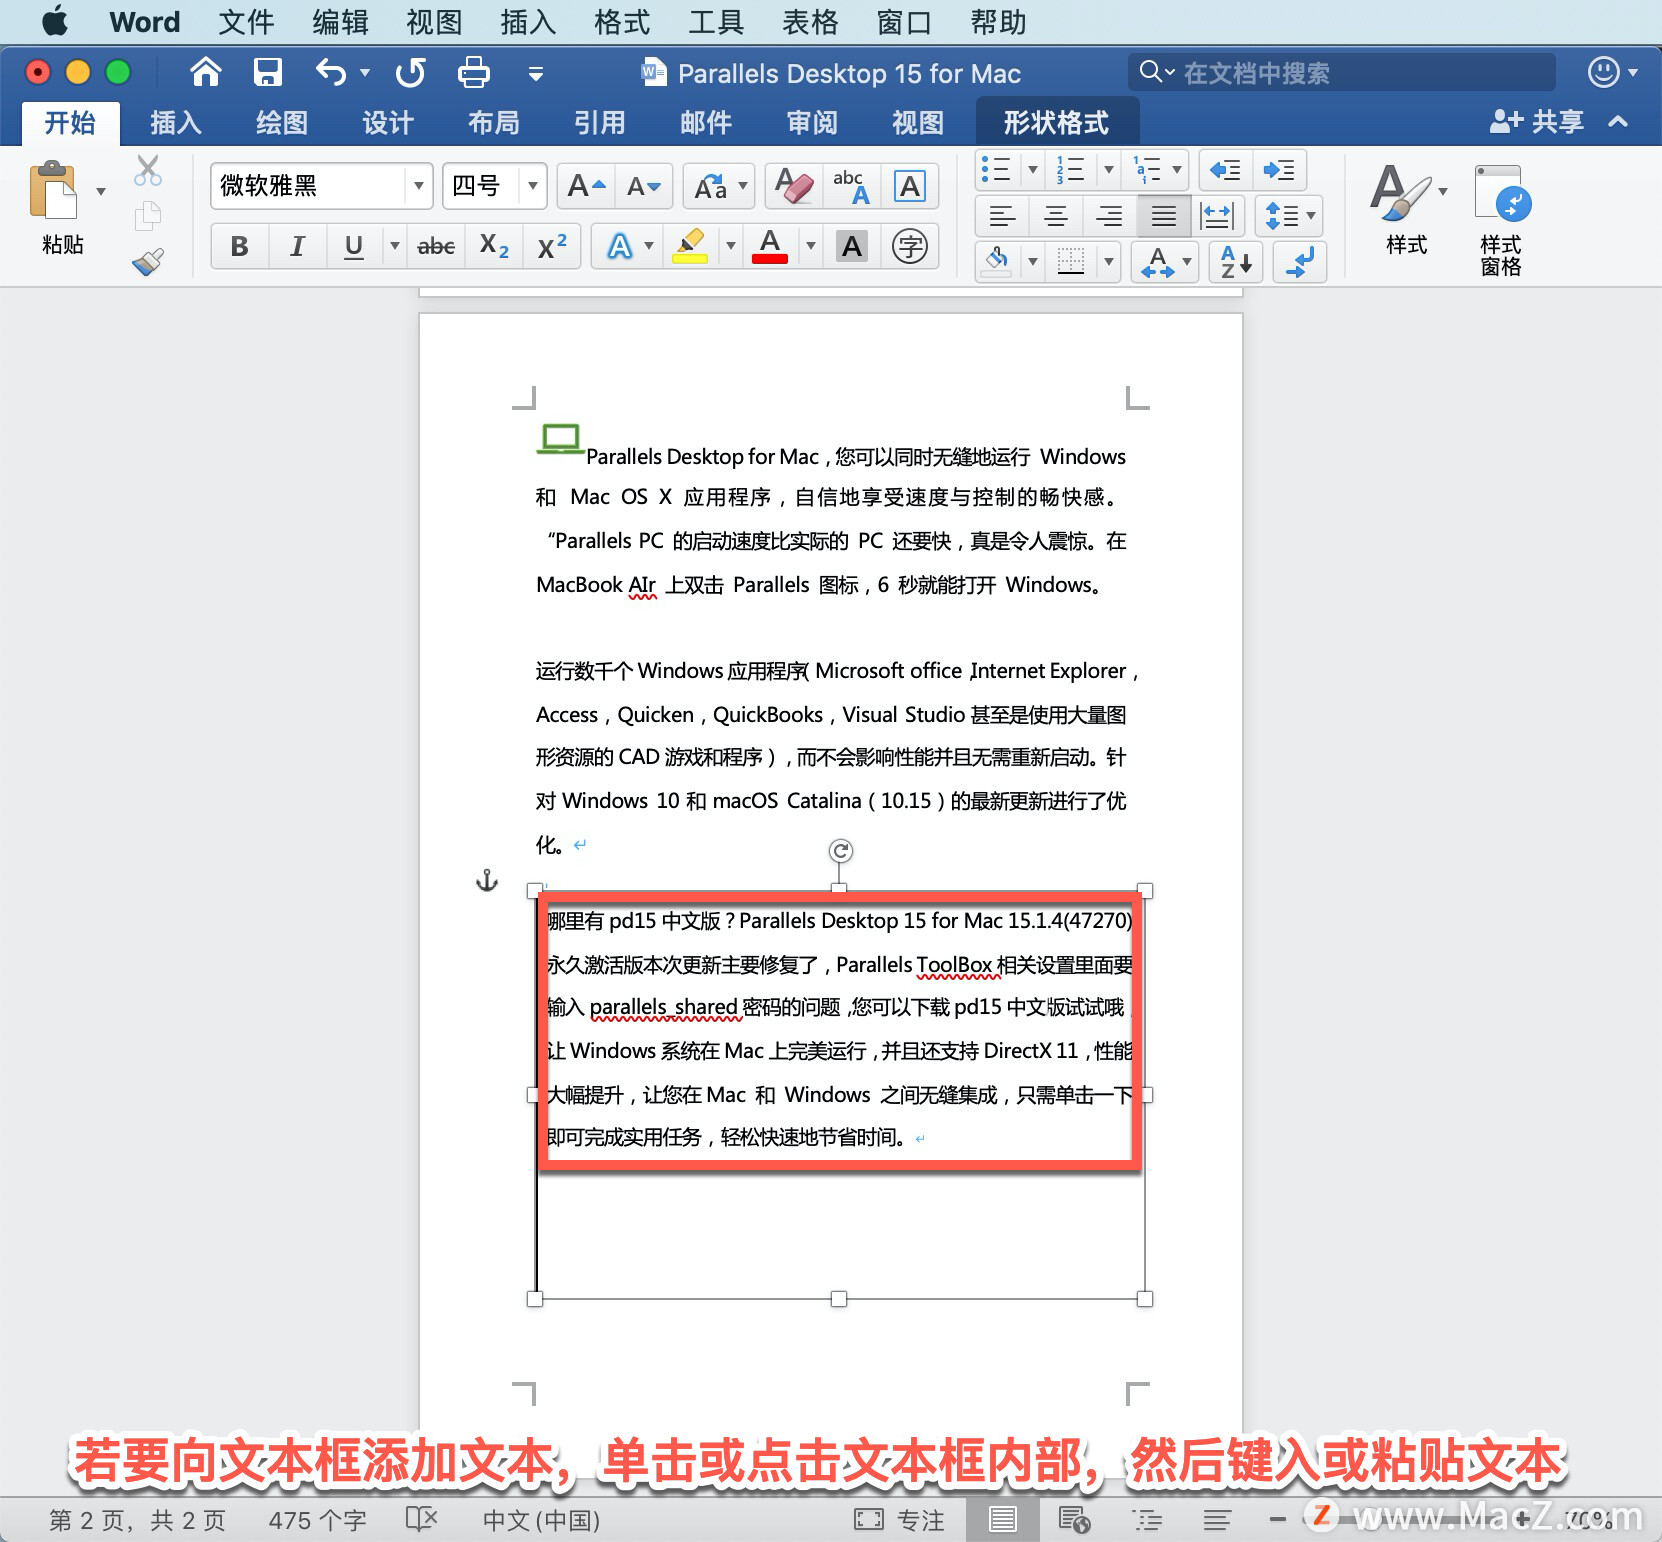
Task: Open highlight color dropdown arrow
Action: pyautogui.click(x=731, y=246)
